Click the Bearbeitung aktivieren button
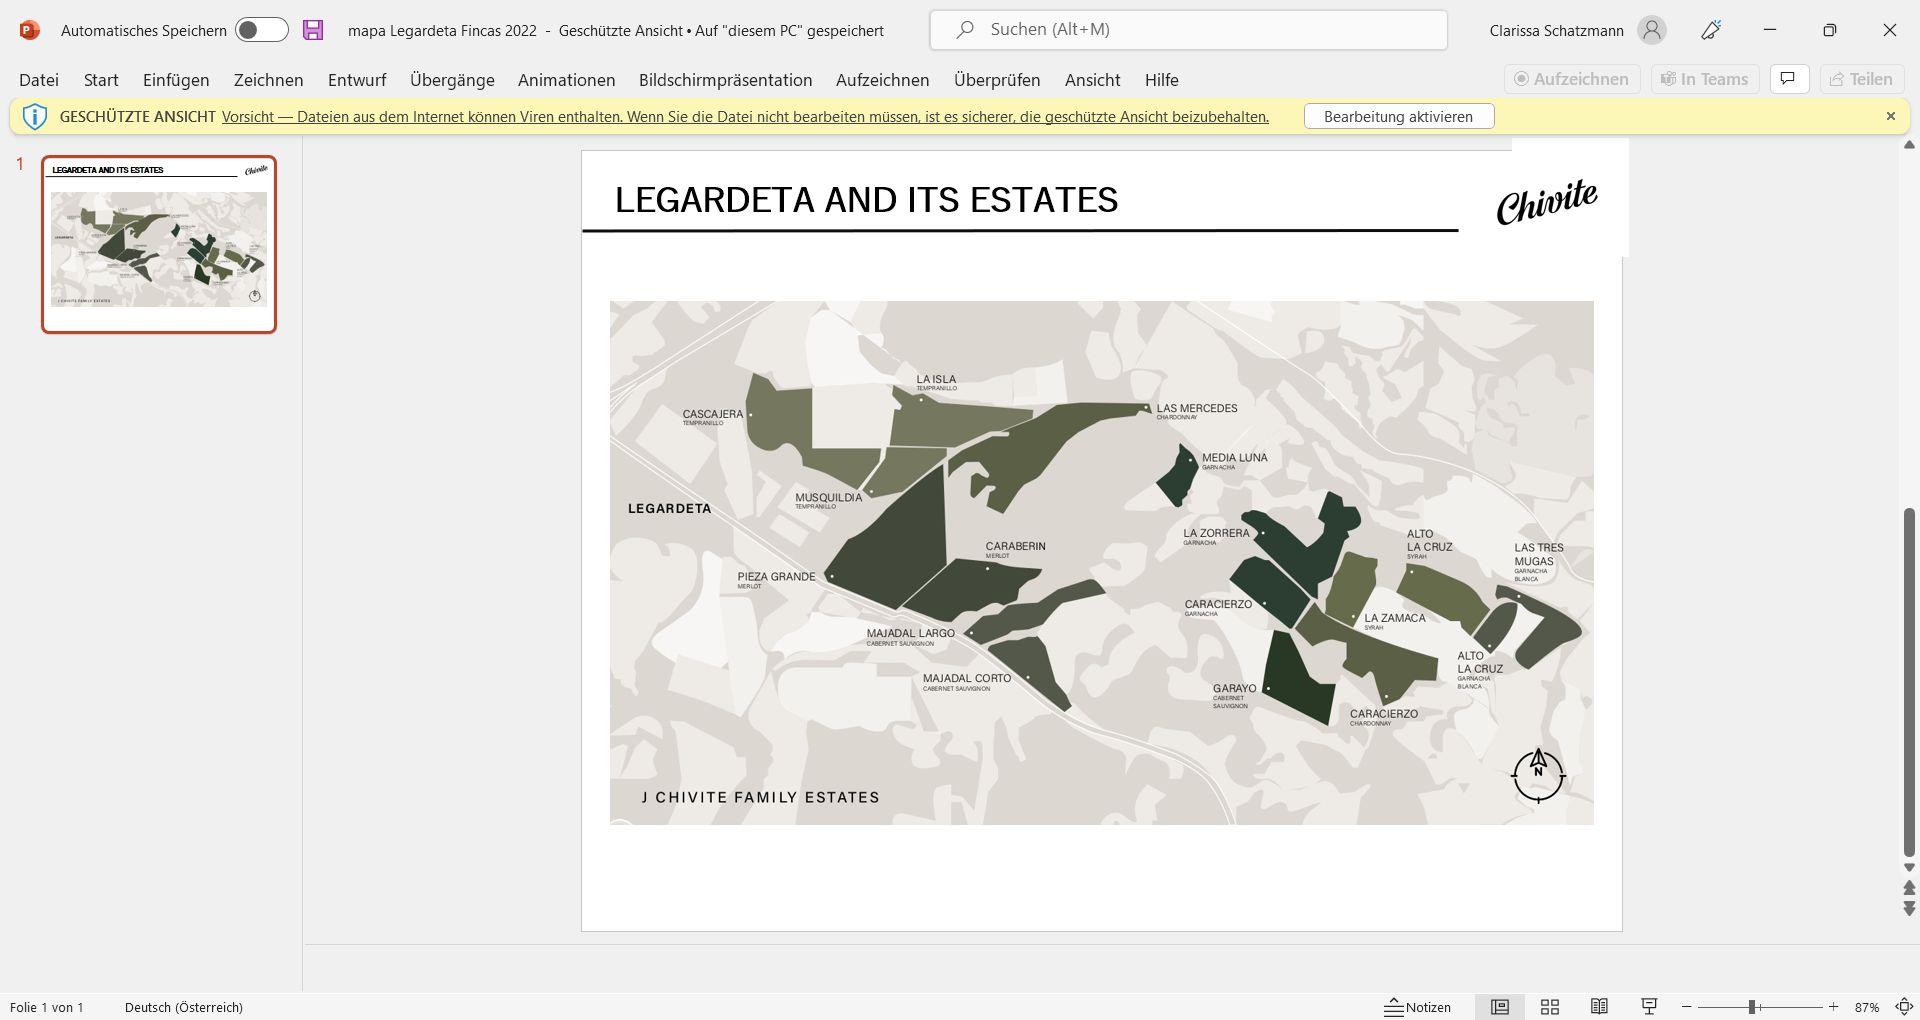The height and width of the screenshot is (1020, 1920). pyautogui.click(x=1399, y=117)
